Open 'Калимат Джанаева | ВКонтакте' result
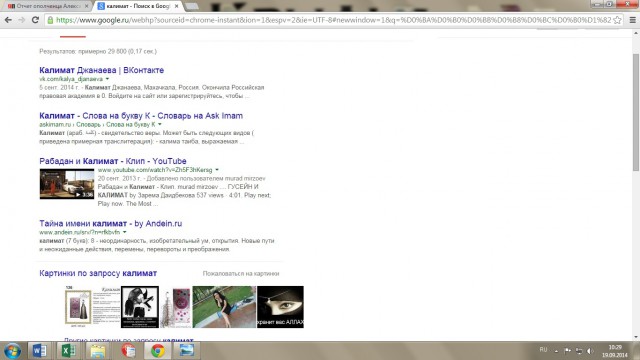Viewport: 640px width, 360px height. (x=102, y=70)
